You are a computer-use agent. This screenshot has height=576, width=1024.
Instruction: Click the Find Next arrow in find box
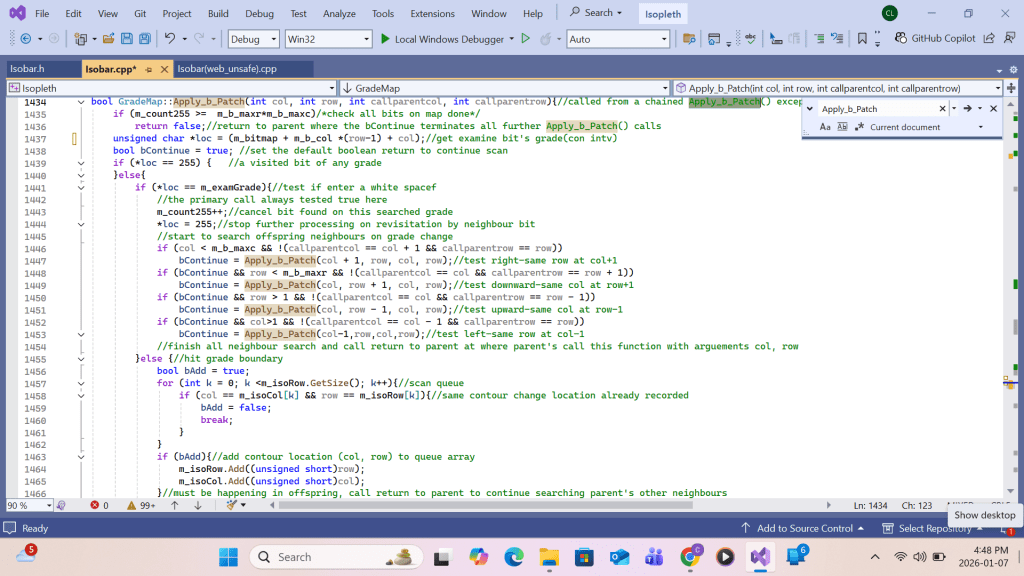(967, 109)
